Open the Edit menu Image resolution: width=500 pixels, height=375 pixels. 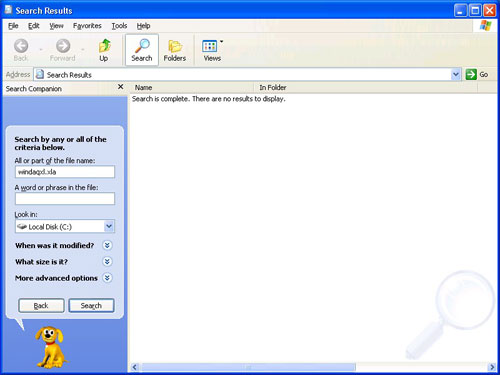(x=33, y=26)
